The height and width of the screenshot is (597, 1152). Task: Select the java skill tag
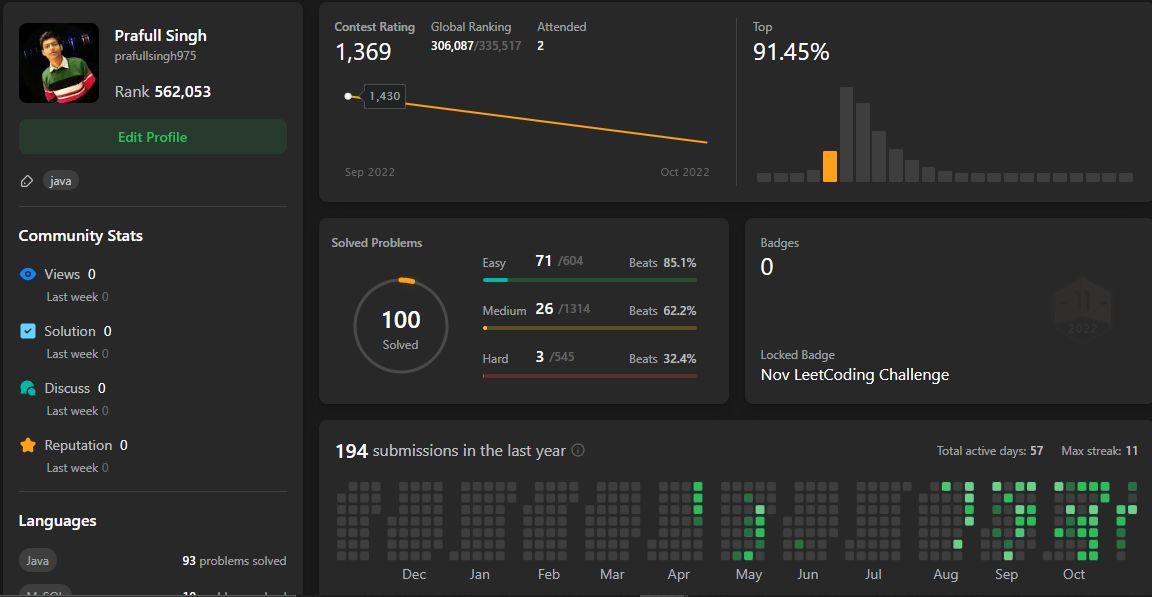point(60,181)
